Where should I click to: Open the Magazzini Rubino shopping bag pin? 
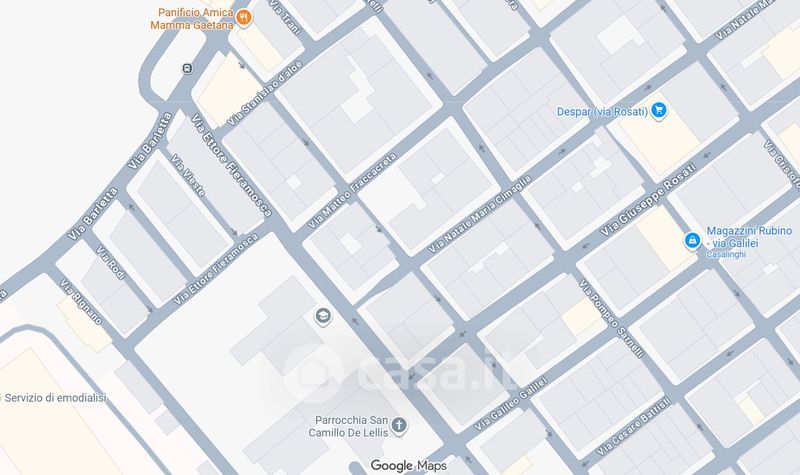click(x=692, y=240)
